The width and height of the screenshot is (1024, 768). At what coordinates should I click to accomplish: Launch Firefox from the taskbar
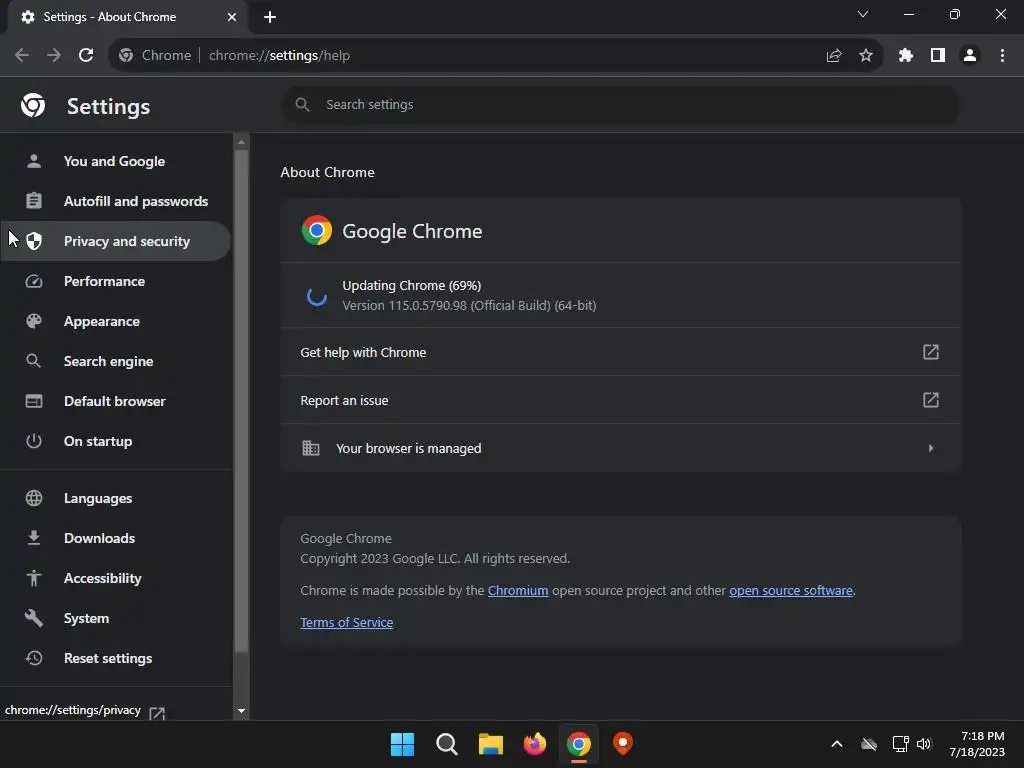click(535, 744)
